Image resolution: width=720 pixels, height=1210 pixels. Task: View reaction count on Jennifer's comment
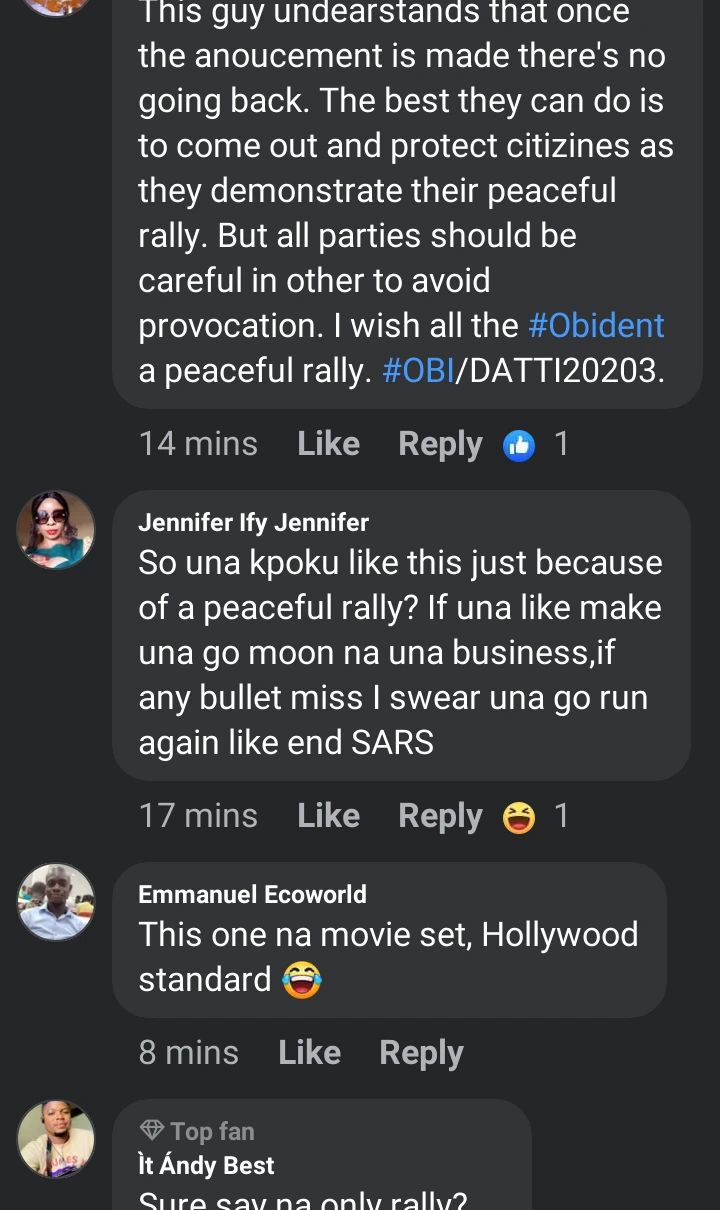pos(561,816)
